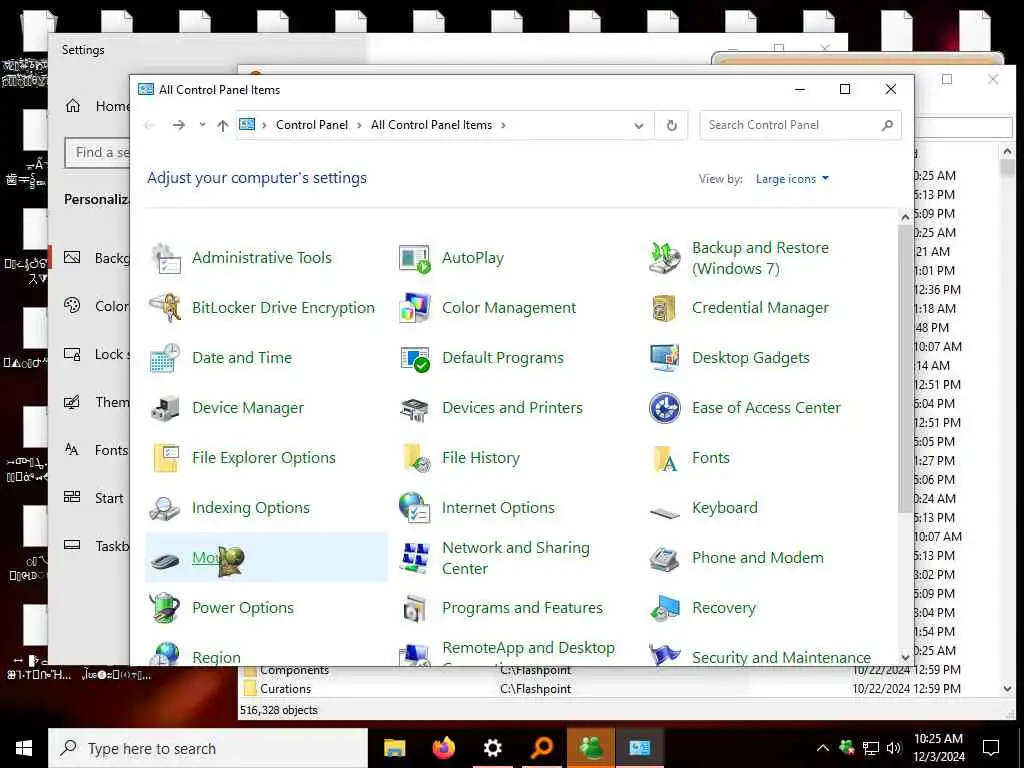The width and height of the screenshot is (1024, 768).
Task: Expand the chevron after All Control Panel Items
Action: coord(504,125)
